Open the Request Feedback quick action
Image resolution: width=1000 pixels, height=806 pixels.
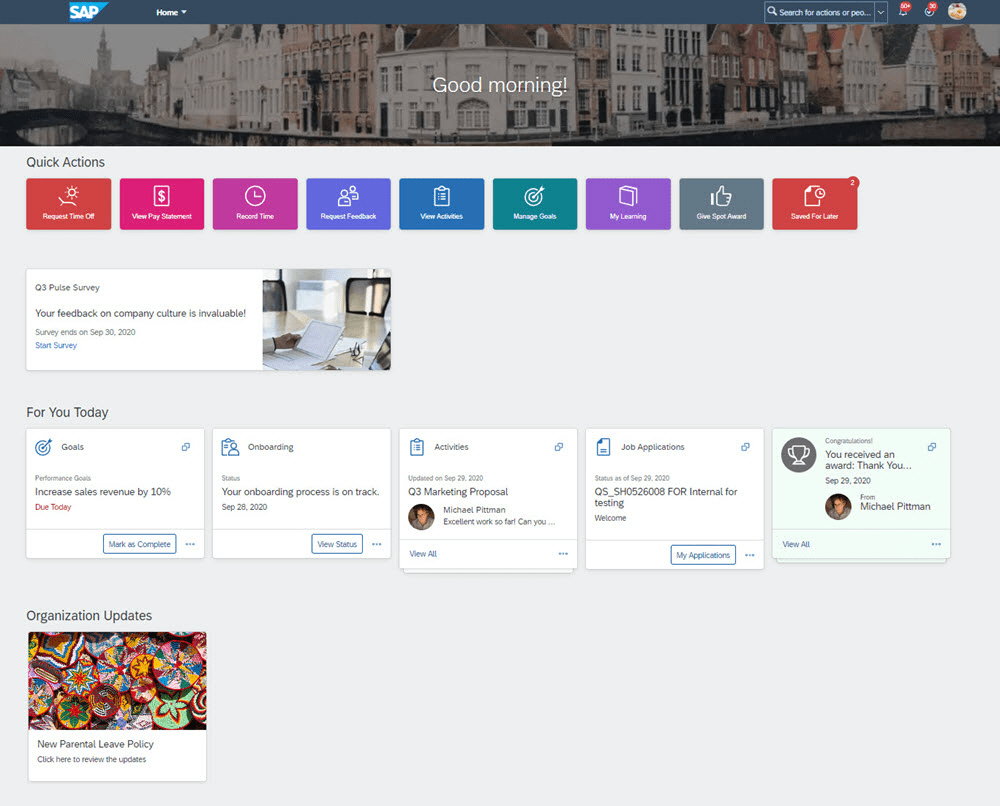[348, 203]
